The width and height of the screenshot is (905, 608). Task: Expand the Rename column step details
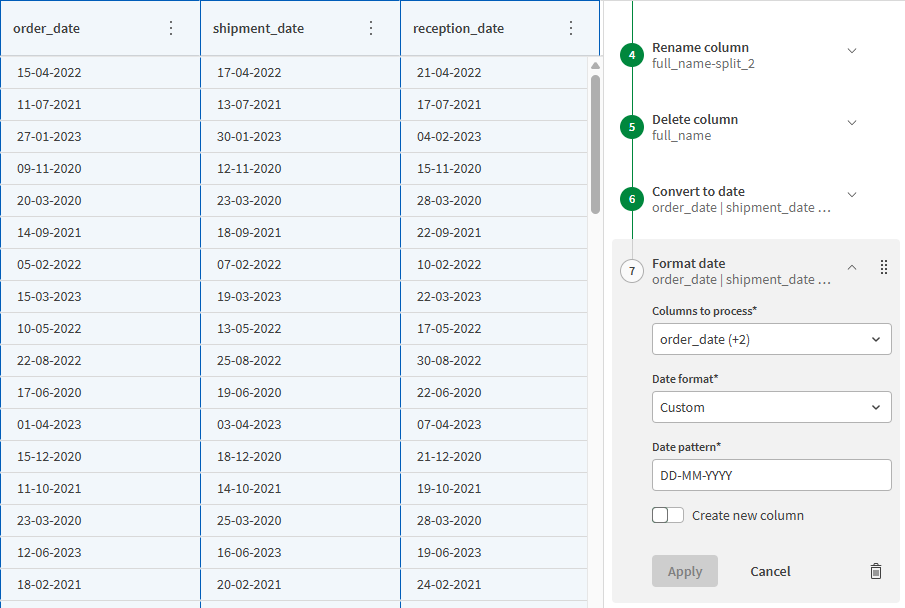(852, 49)
